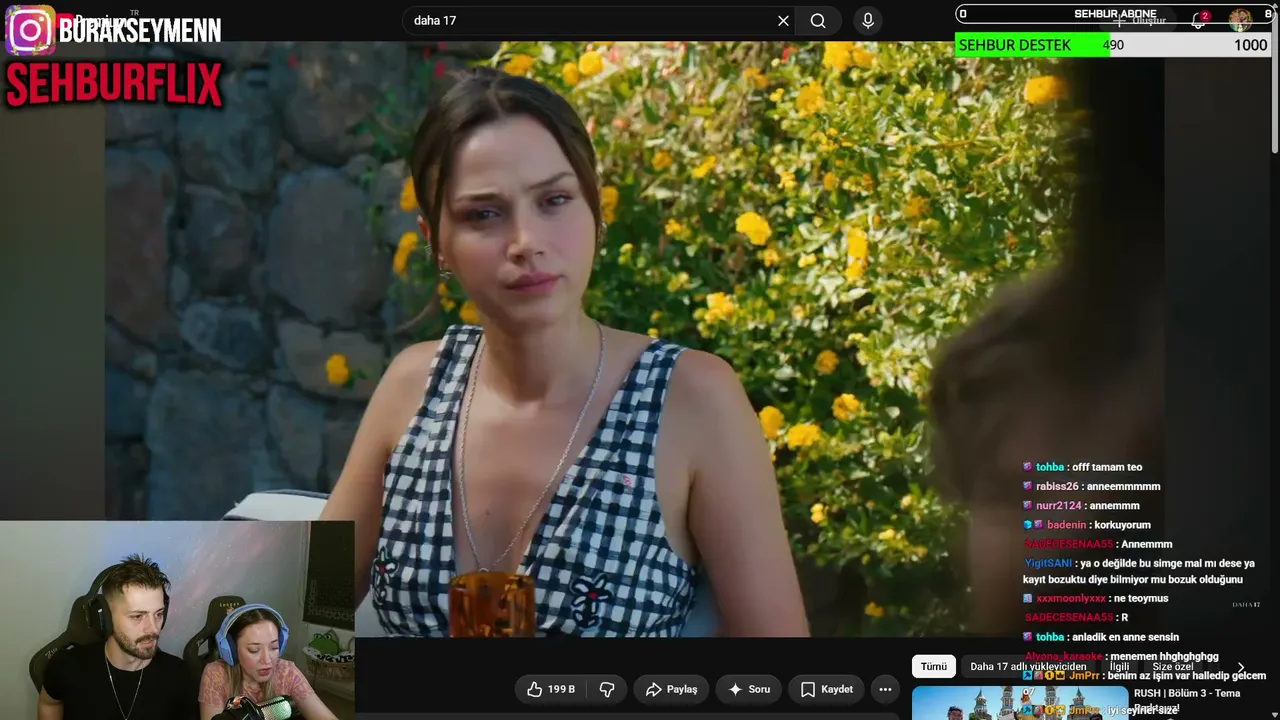Click the magnifying glass search button
The height and width of the screenshot is (720, 1280).
coord(818,21)
